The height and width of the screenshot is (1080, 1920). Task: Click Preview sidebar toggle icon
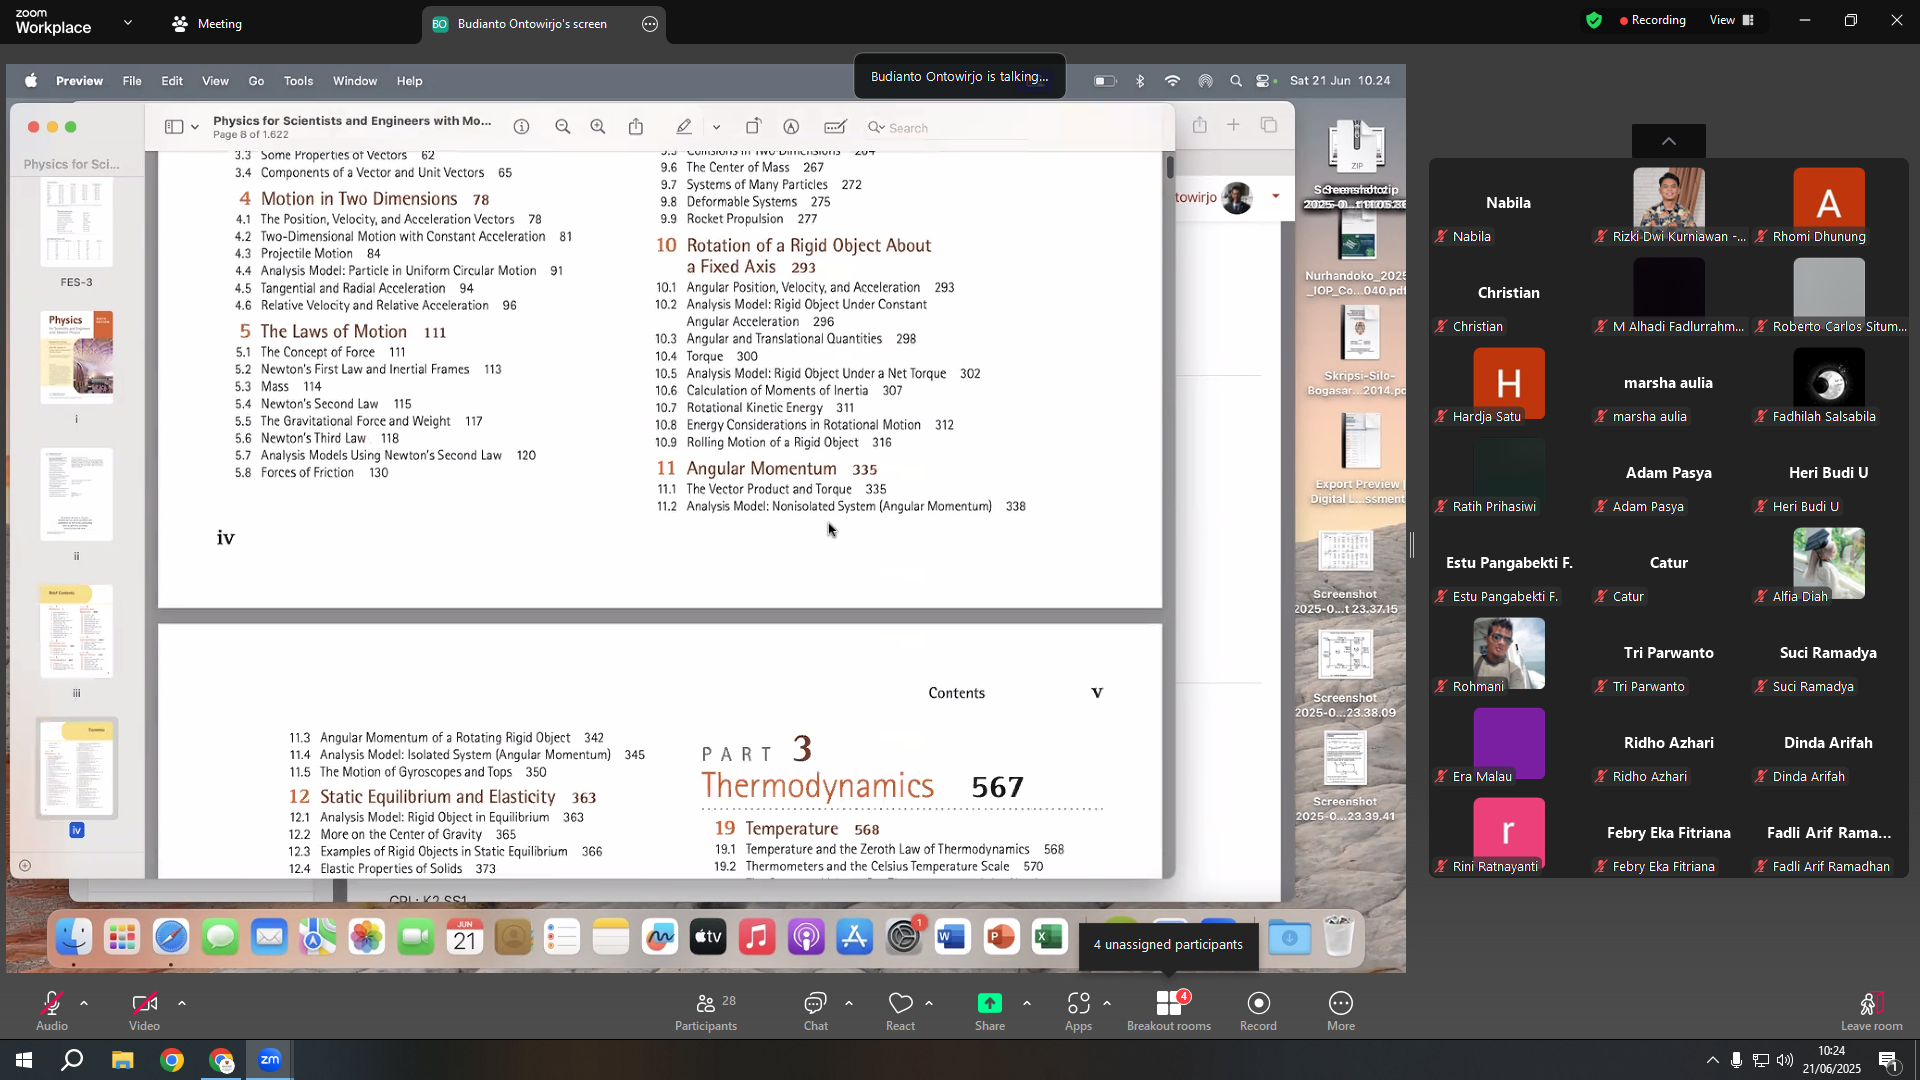pos(174,127)
